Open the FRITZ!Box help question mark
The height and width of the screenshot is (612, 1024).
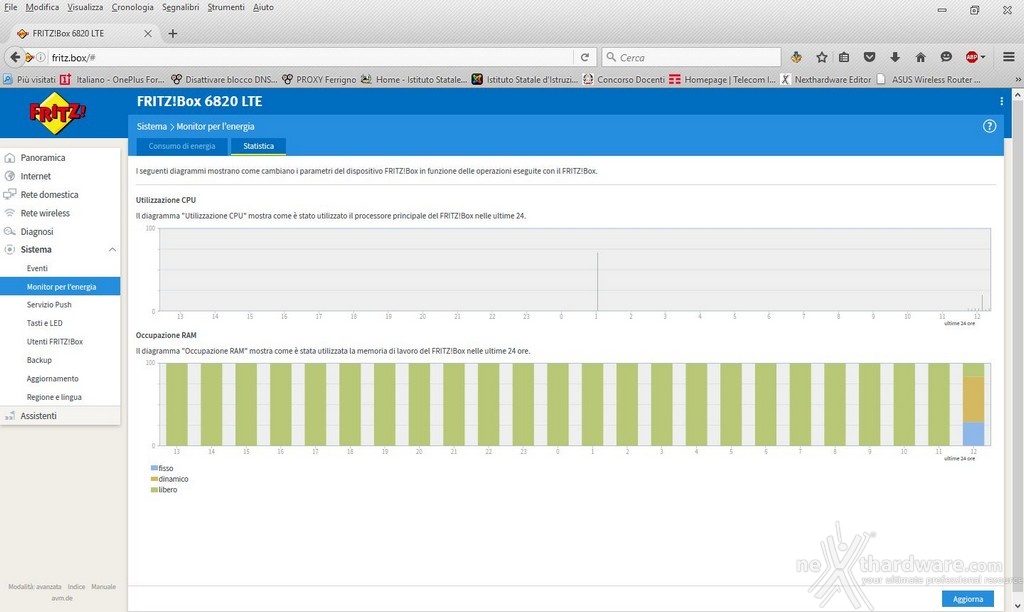989,126
